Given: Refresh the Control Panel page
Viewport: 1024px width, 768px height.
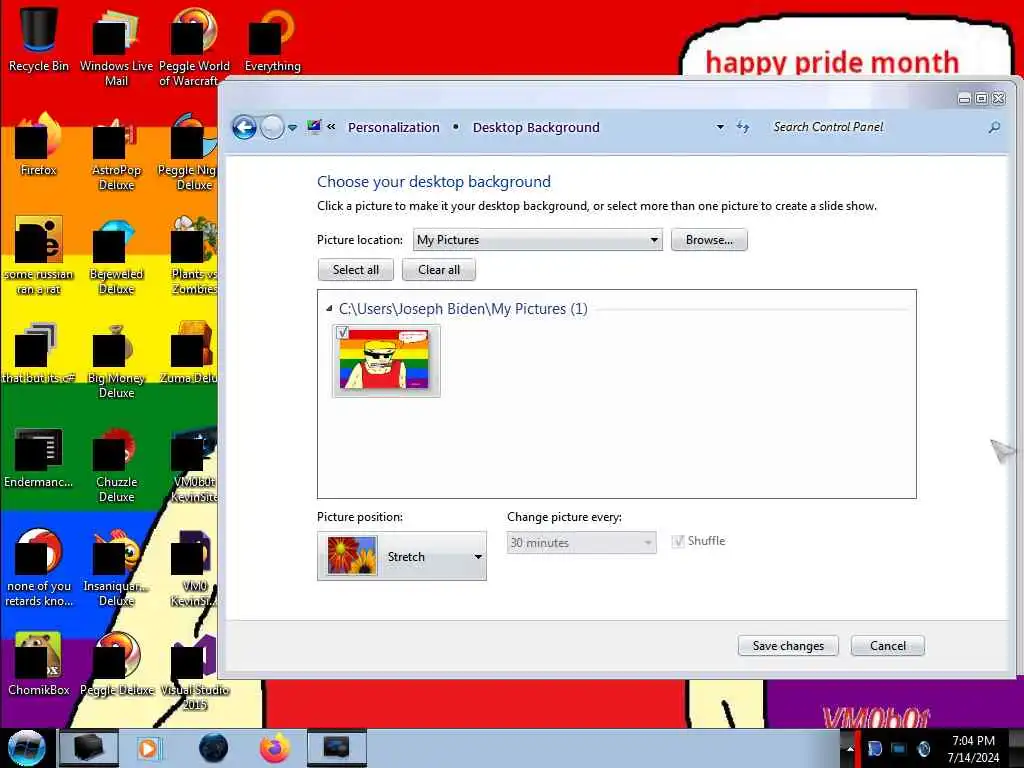Looking at the screenshot, I should click(x=743, y=127).
